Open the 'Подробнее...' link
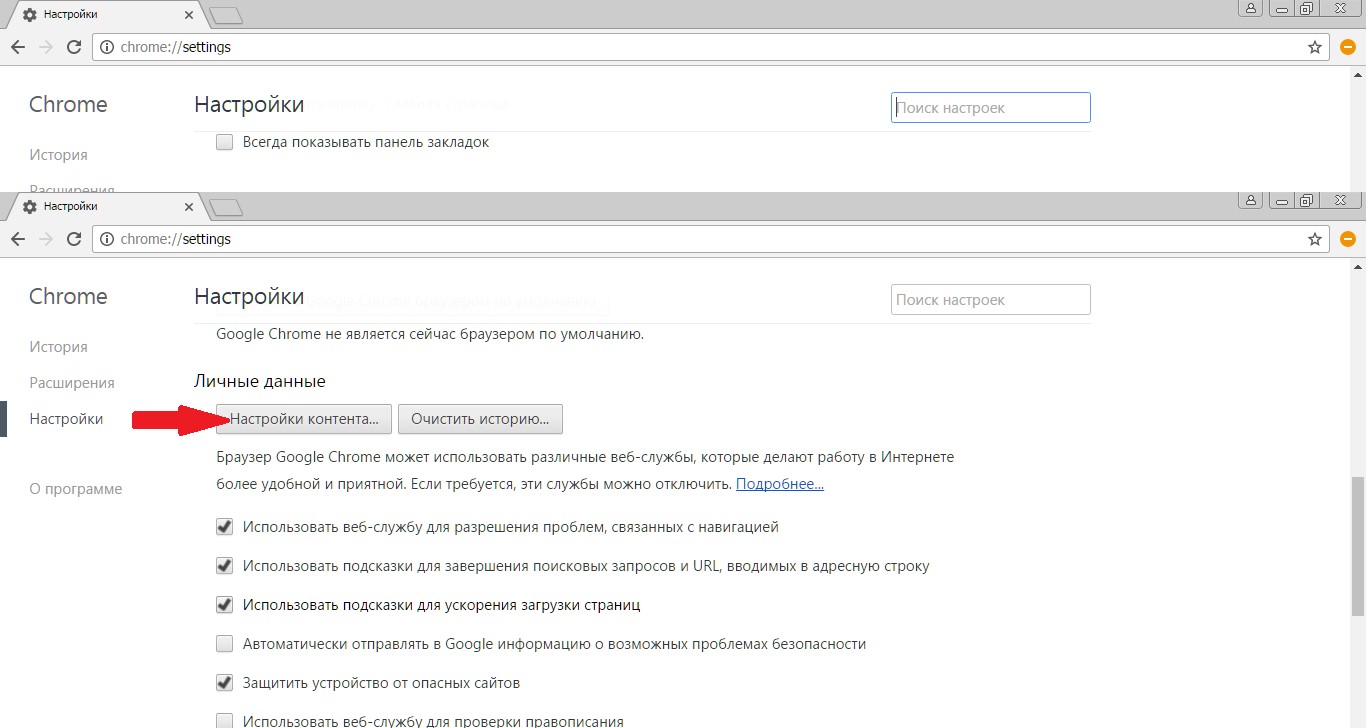This screenshot has width=1366, height=728. pyautogui.click(x=779, y=484)
